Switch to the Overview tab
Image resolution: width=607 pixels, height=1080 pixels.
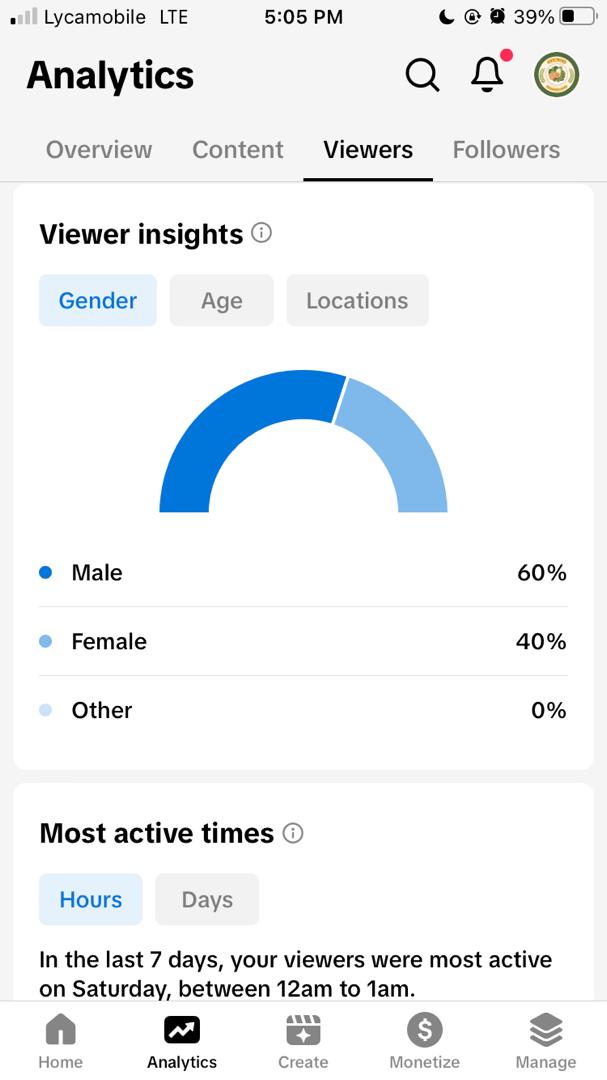99,149
